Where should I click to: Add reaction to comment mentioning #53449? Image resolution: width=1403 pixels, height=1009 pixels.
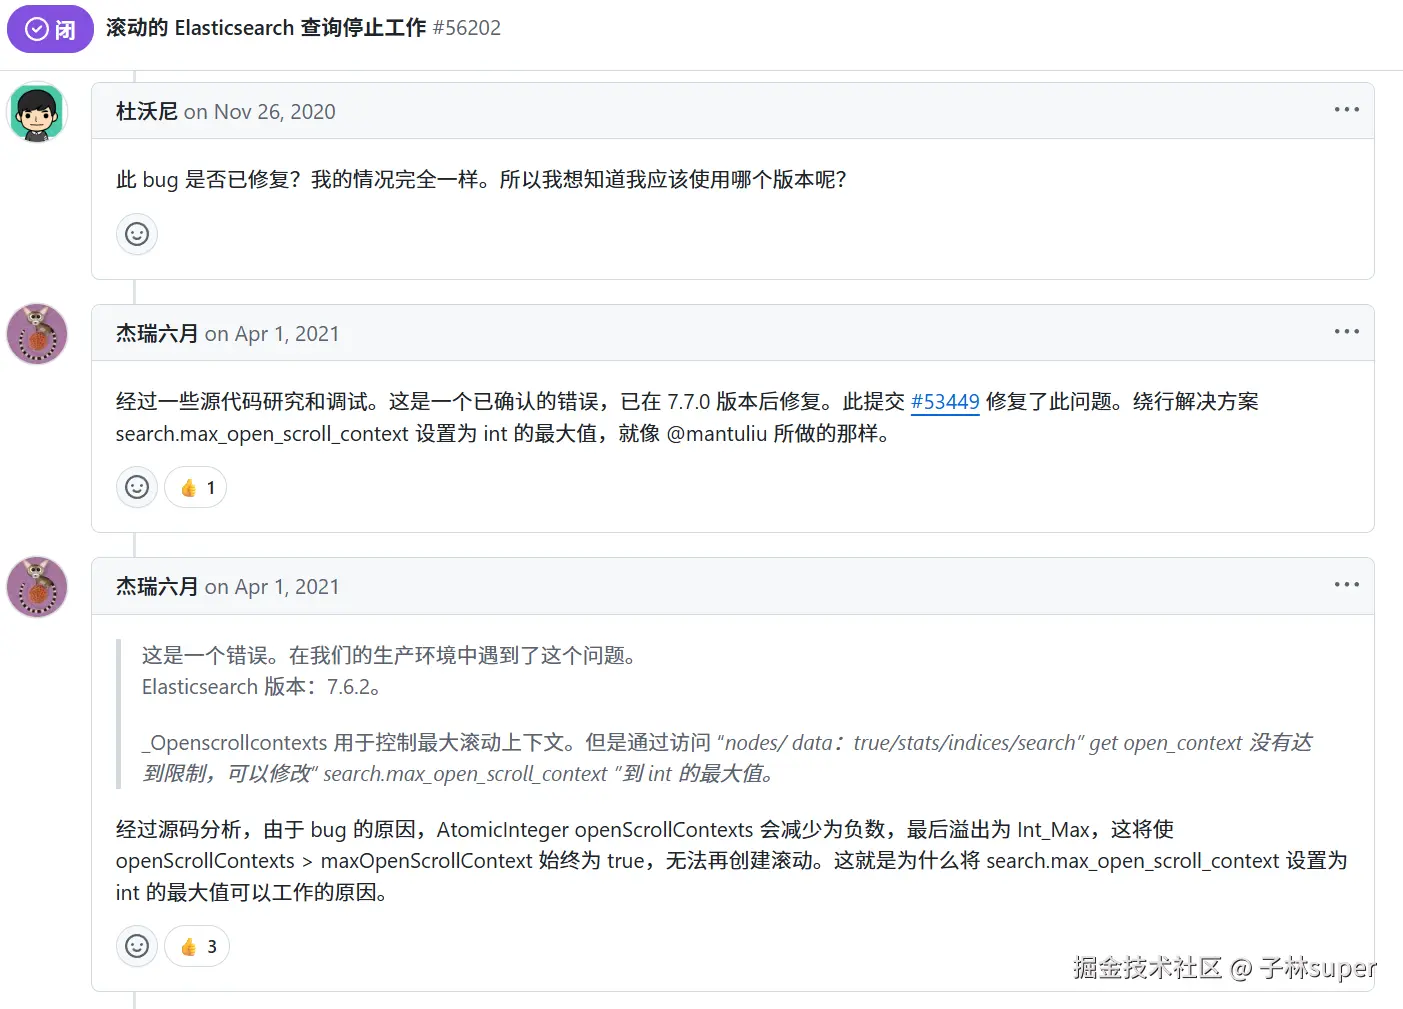[137, 487]
